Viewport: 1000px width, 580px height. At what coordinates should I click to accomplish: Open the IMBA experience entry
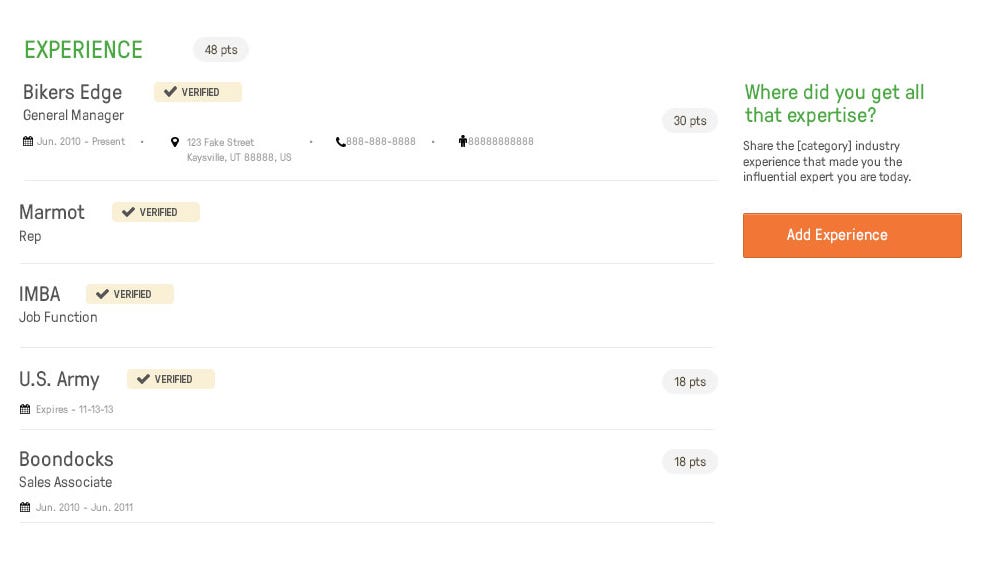tap(40, 294)
